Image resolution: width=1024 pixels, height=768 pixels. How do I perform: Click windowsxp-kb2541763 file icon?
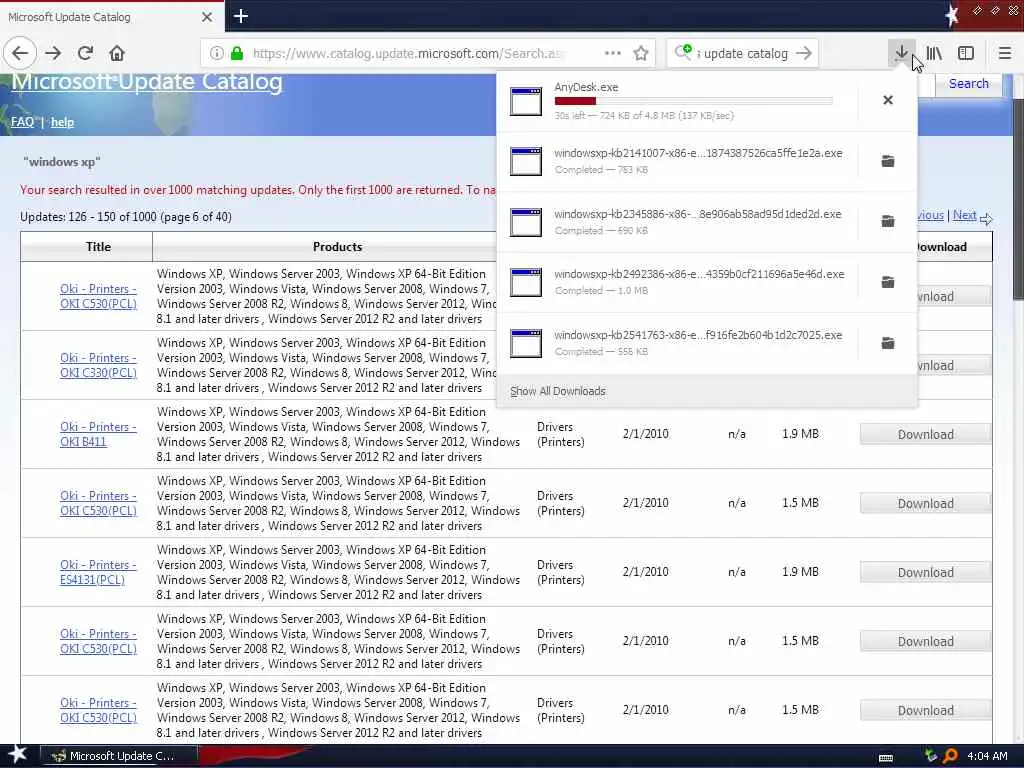[x=526, y=343]
